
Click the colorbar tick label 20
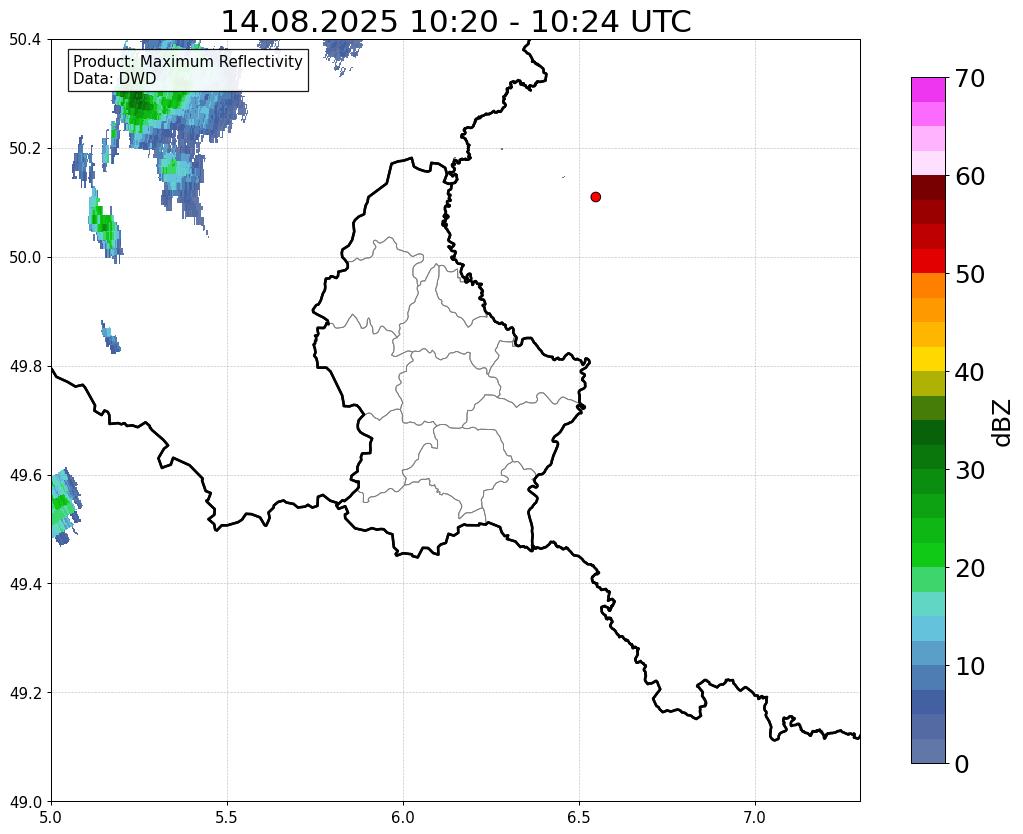tap(970, 568)
